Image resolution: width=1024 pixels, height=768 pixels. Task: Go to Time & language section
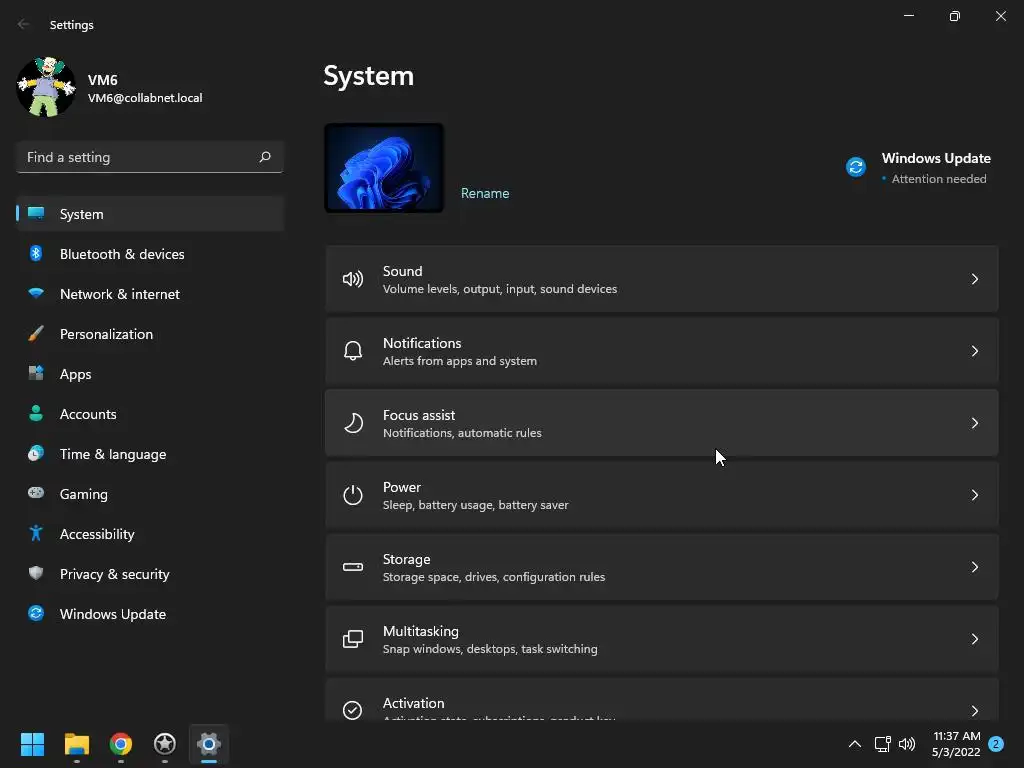(150, 453)
